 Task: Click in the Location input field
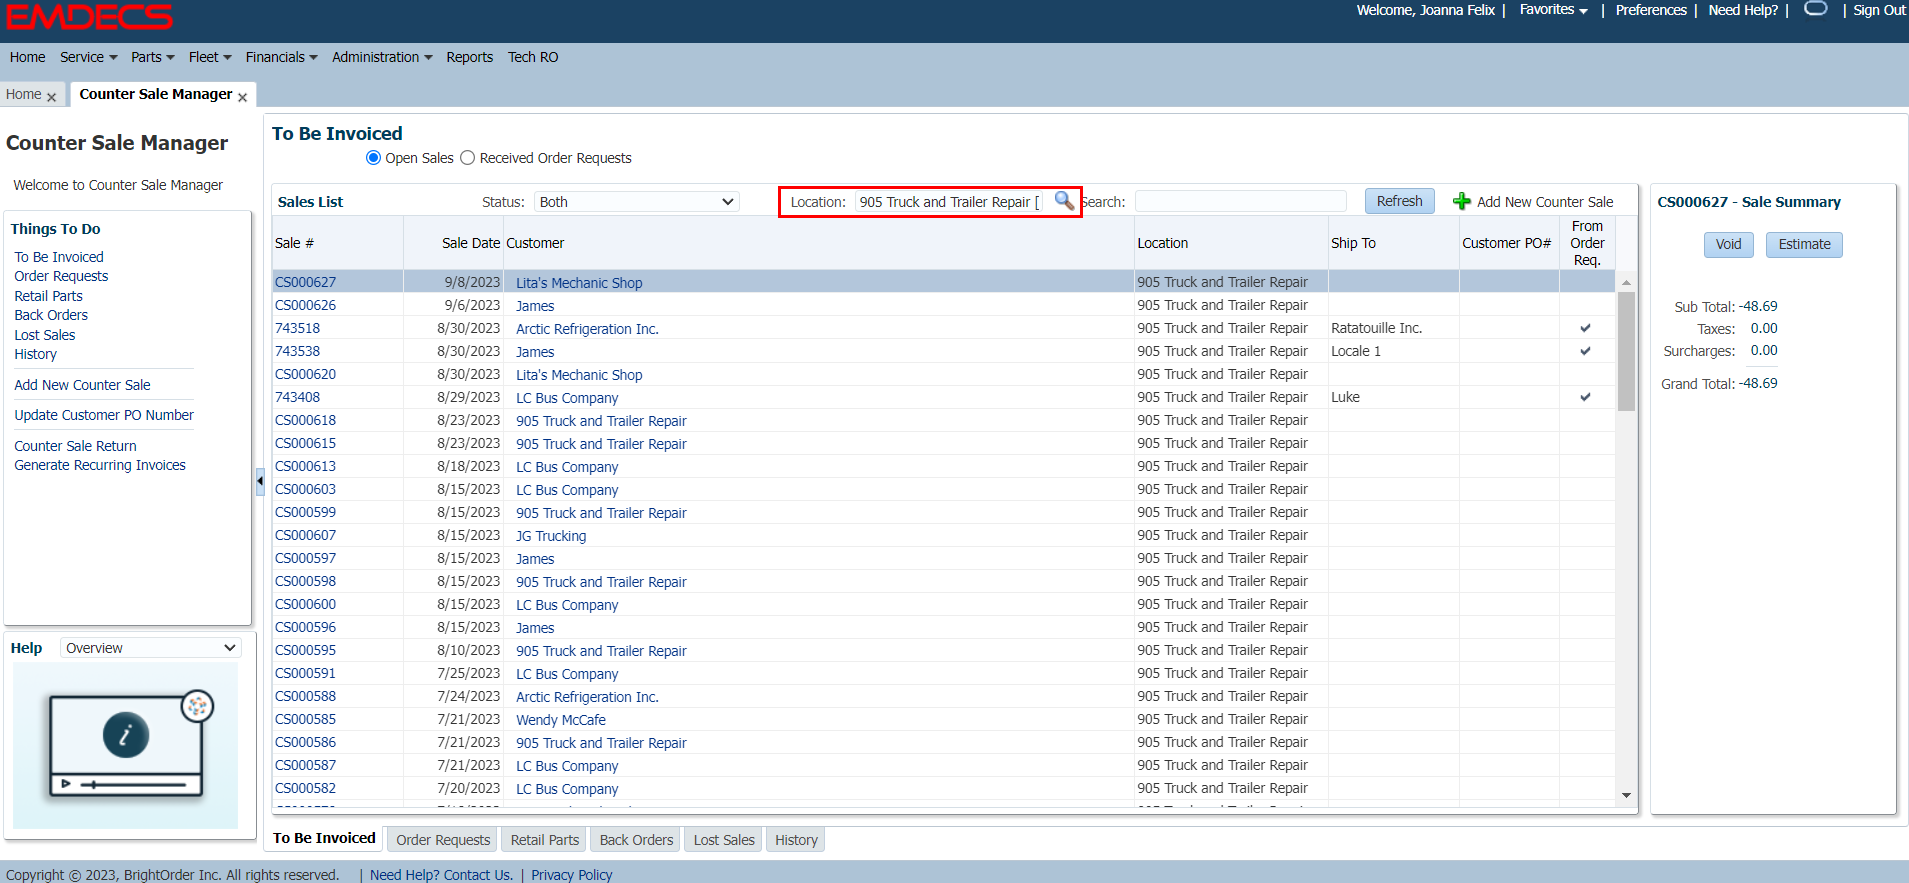coord(950,202)
